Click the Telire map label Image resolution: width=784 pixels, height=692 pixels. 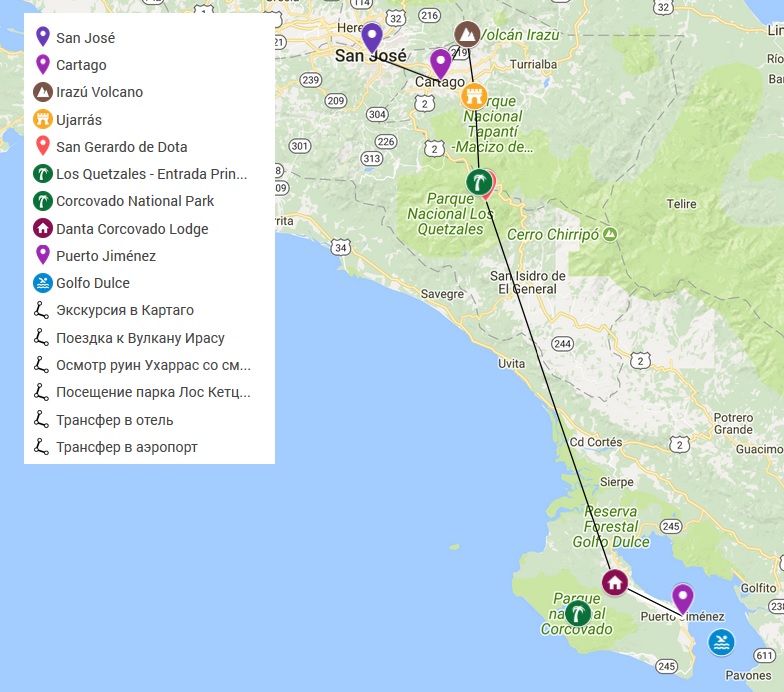pos(681,204)
